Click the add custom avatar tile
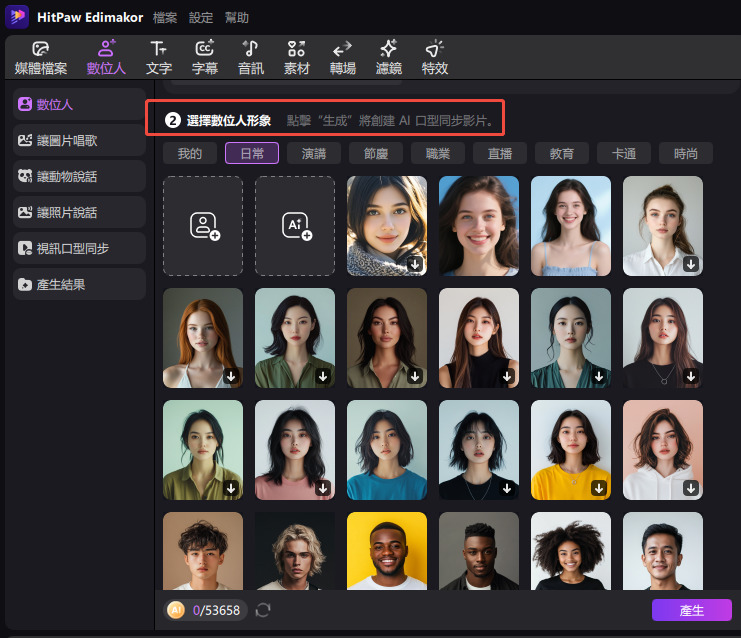The height and width of the screenshot is (638, 741). [x=203, y=226]
